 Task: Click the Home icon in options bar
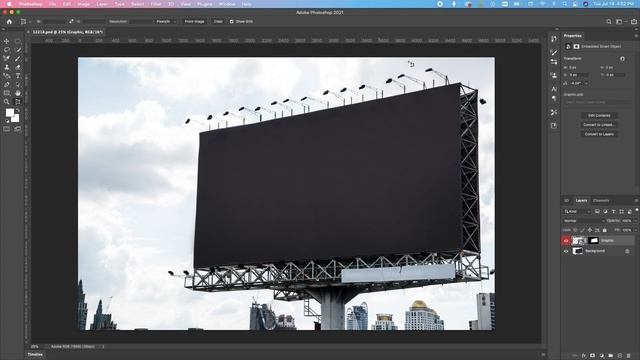coord(9,22)
